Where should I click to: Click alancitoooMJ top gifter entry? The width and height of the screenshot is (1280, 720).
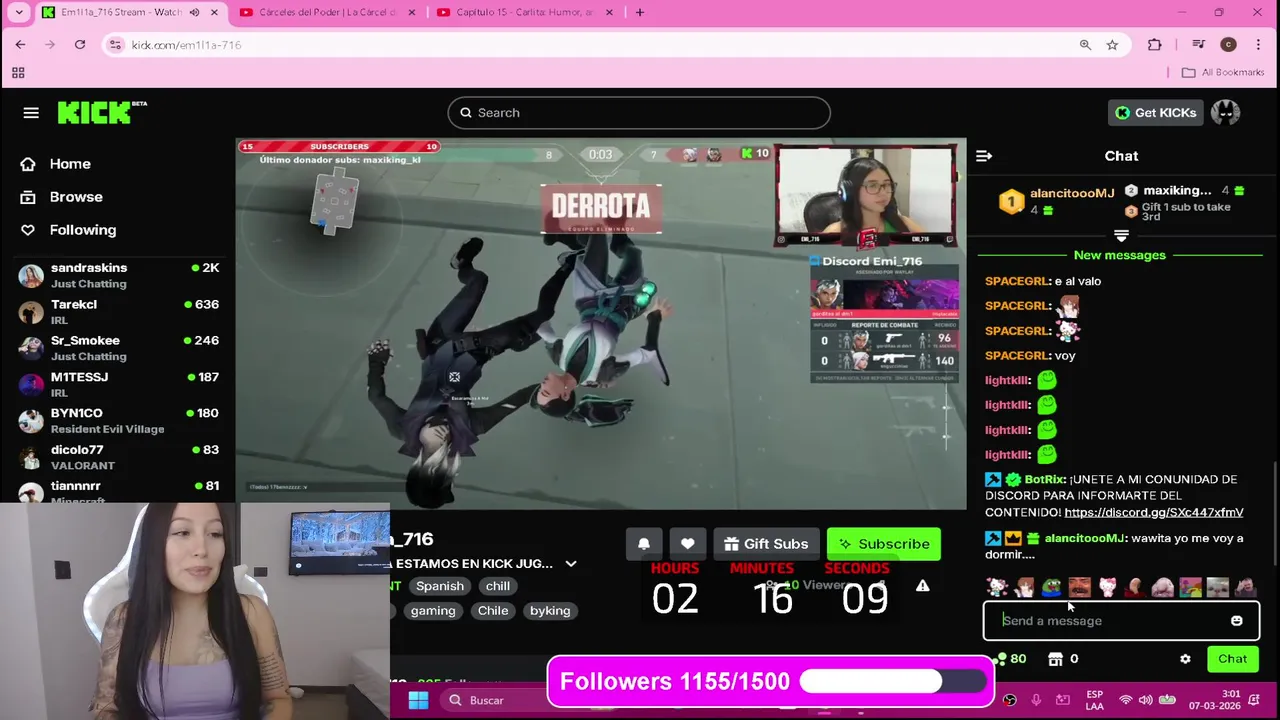pyautogui.click(x=1057, y=202)
